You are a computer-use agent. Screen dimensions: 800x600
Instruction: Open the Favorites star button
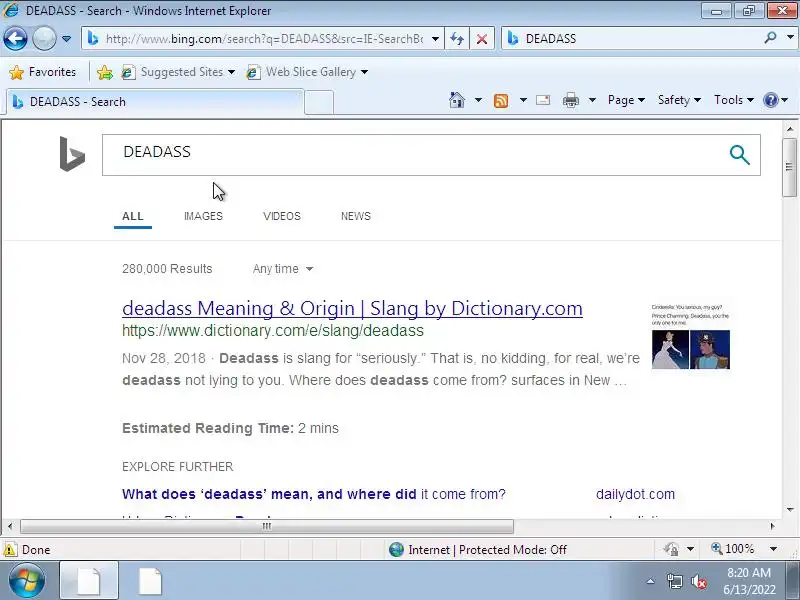(x=43, y=72)
